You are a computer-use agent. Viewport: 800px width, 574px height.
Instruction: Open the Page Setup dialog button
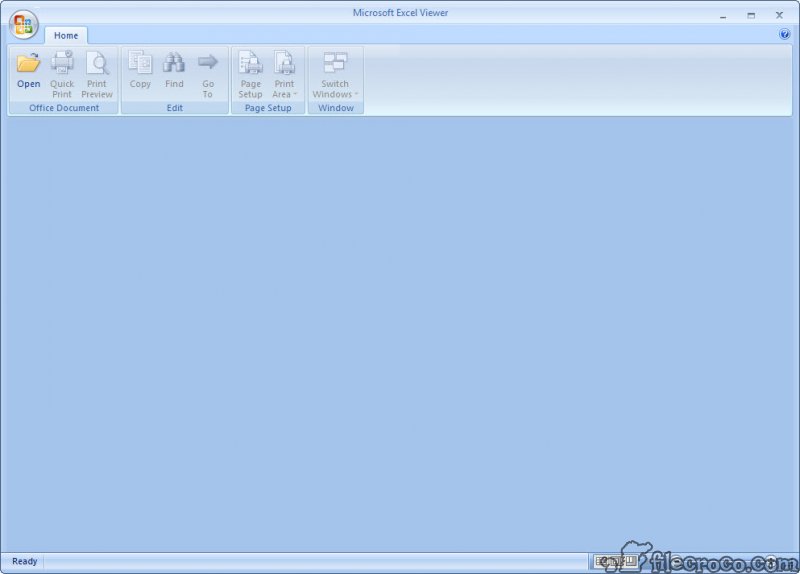click(251, 74)
